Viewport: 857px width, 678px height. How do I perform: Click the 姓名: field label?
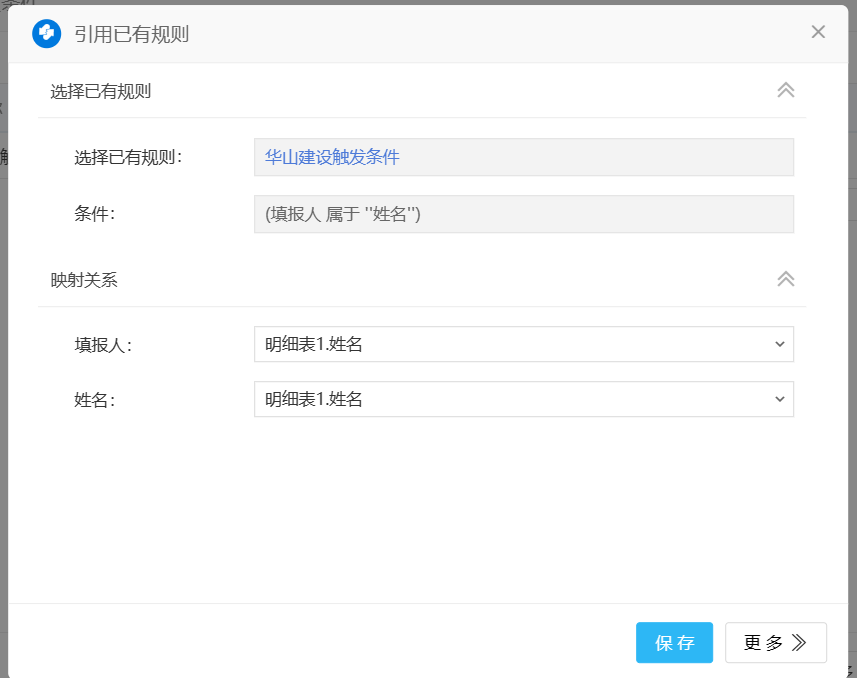click(x=95, y=400)
